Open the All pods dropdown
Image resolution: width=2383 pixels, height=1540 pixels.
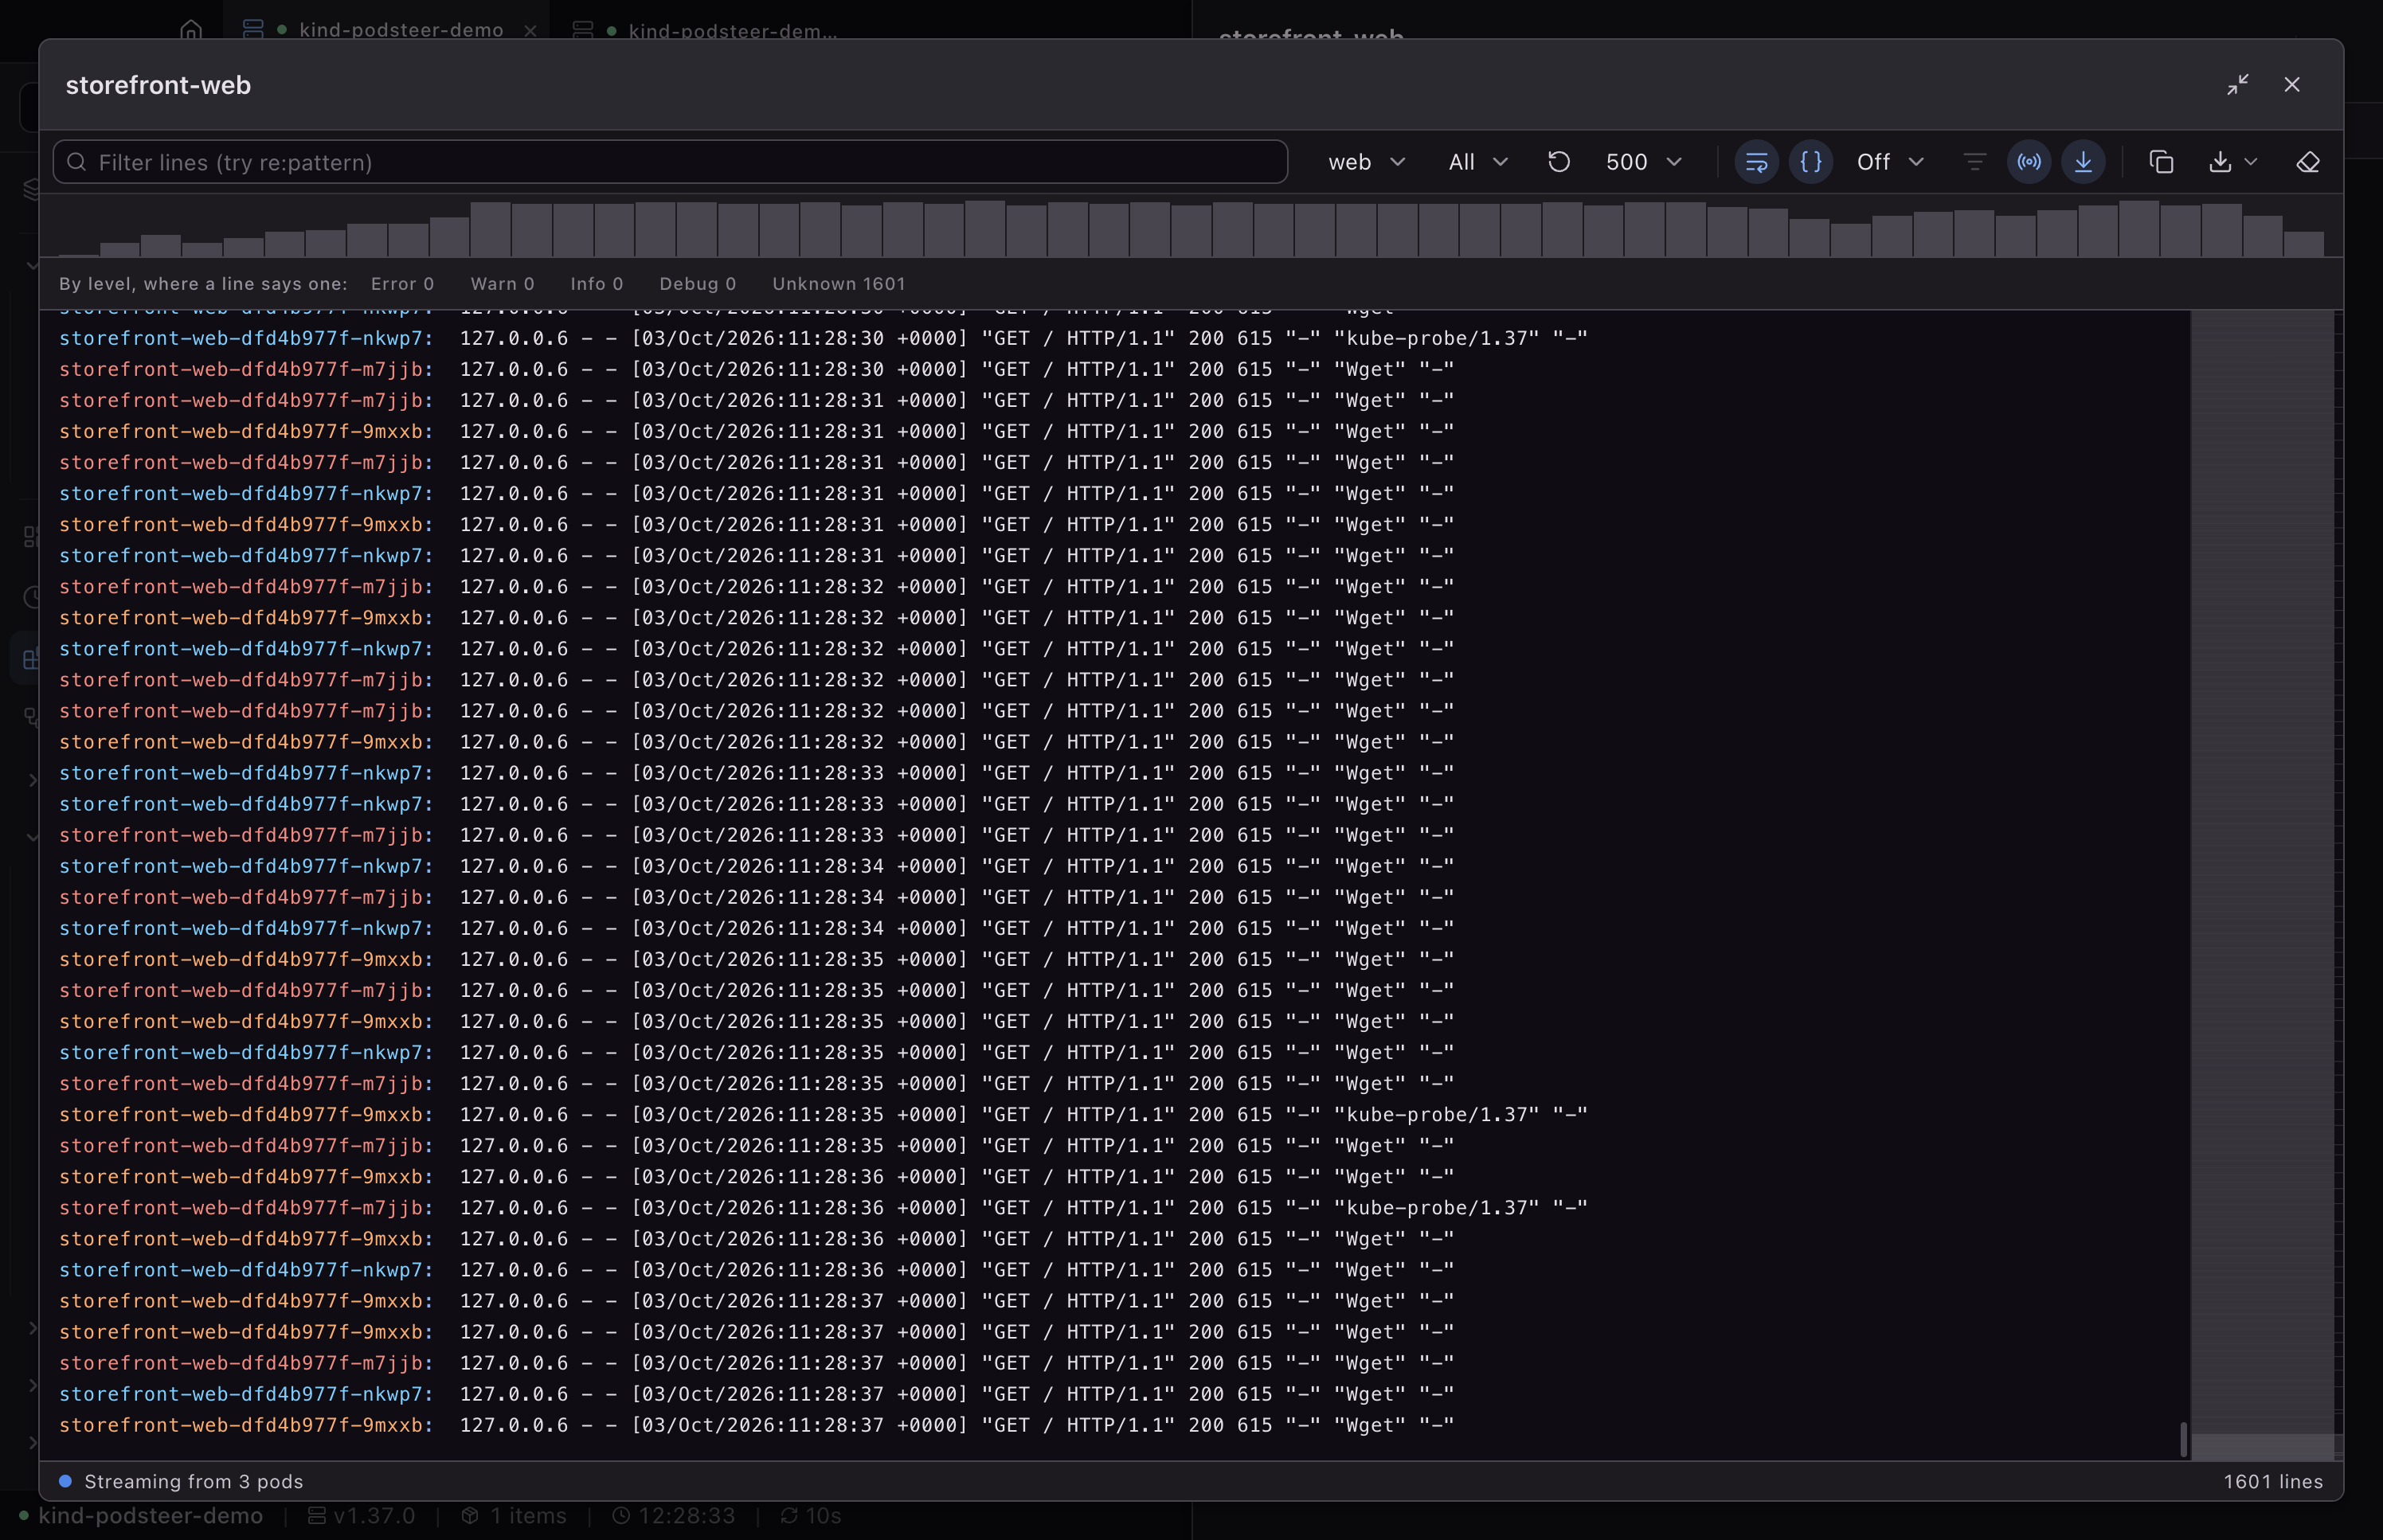coord(1478,162)
